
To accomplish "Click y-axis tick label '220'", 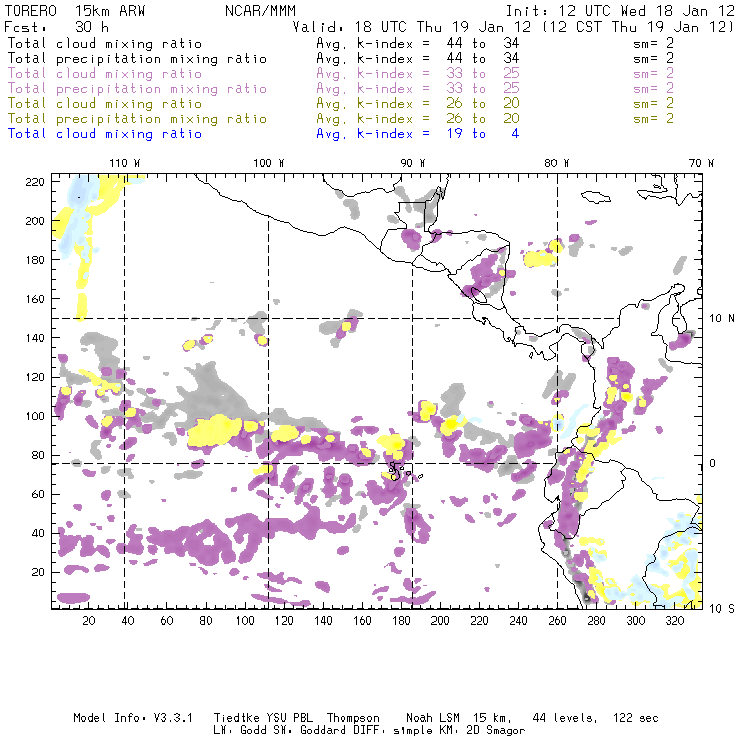I will tap(35, 182).
